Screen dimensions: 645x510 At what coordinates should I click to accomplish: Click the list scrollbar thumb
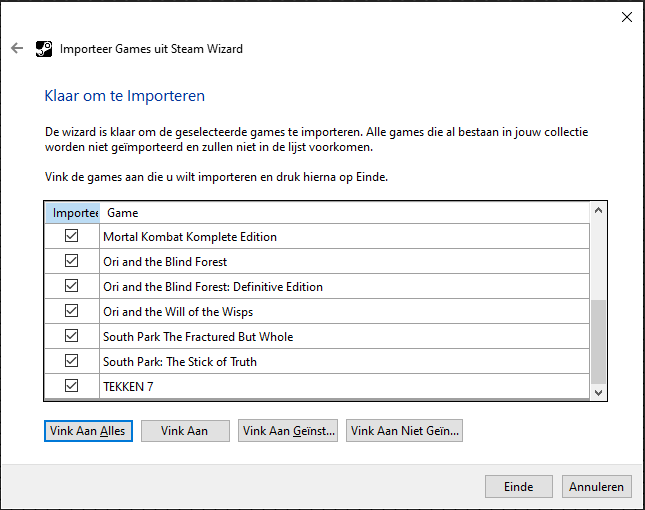pyautogui.click(x=599, y=342)
